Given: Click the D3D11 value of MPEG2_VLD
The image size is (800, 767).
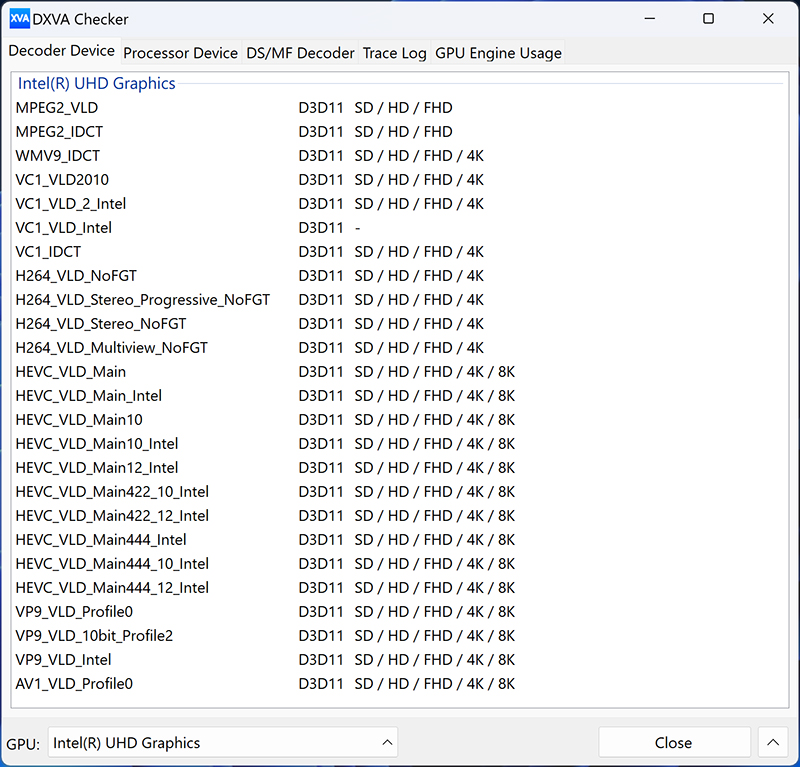Looking at the screenshot, I should [321, 108].
